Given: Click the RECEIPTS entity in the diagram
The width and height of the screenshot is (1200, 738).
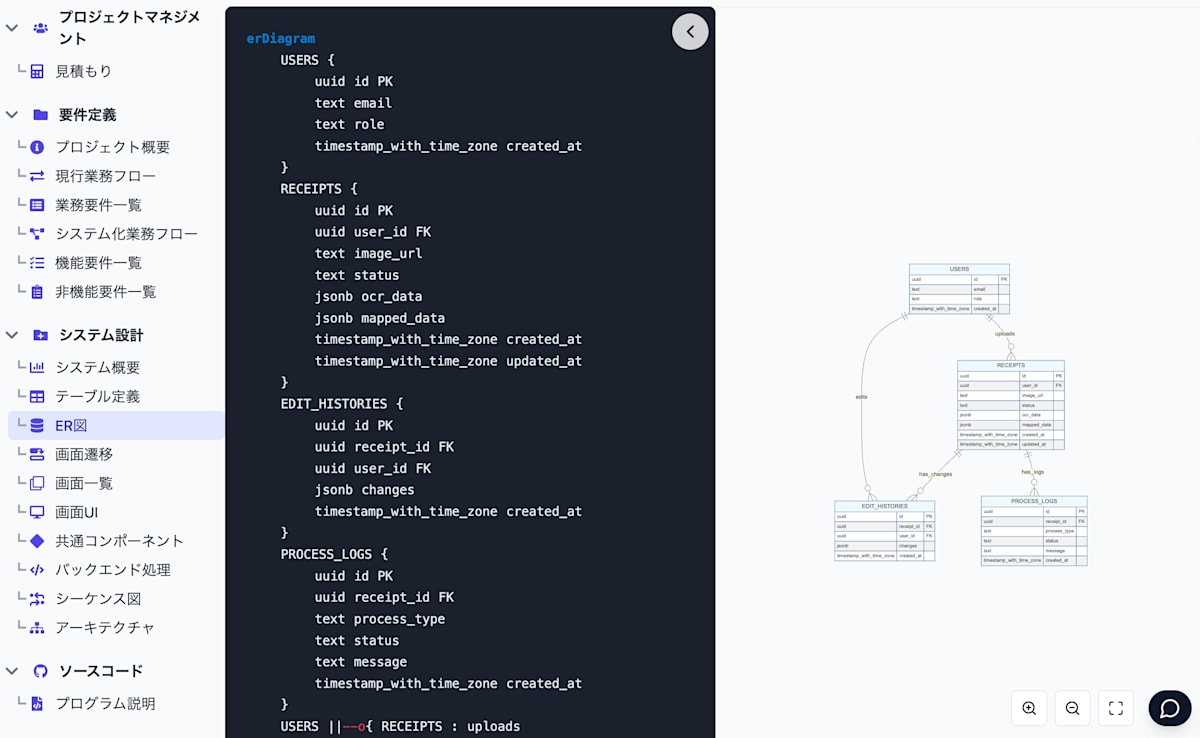Looking at the screenshot, I should point(1010,405).
